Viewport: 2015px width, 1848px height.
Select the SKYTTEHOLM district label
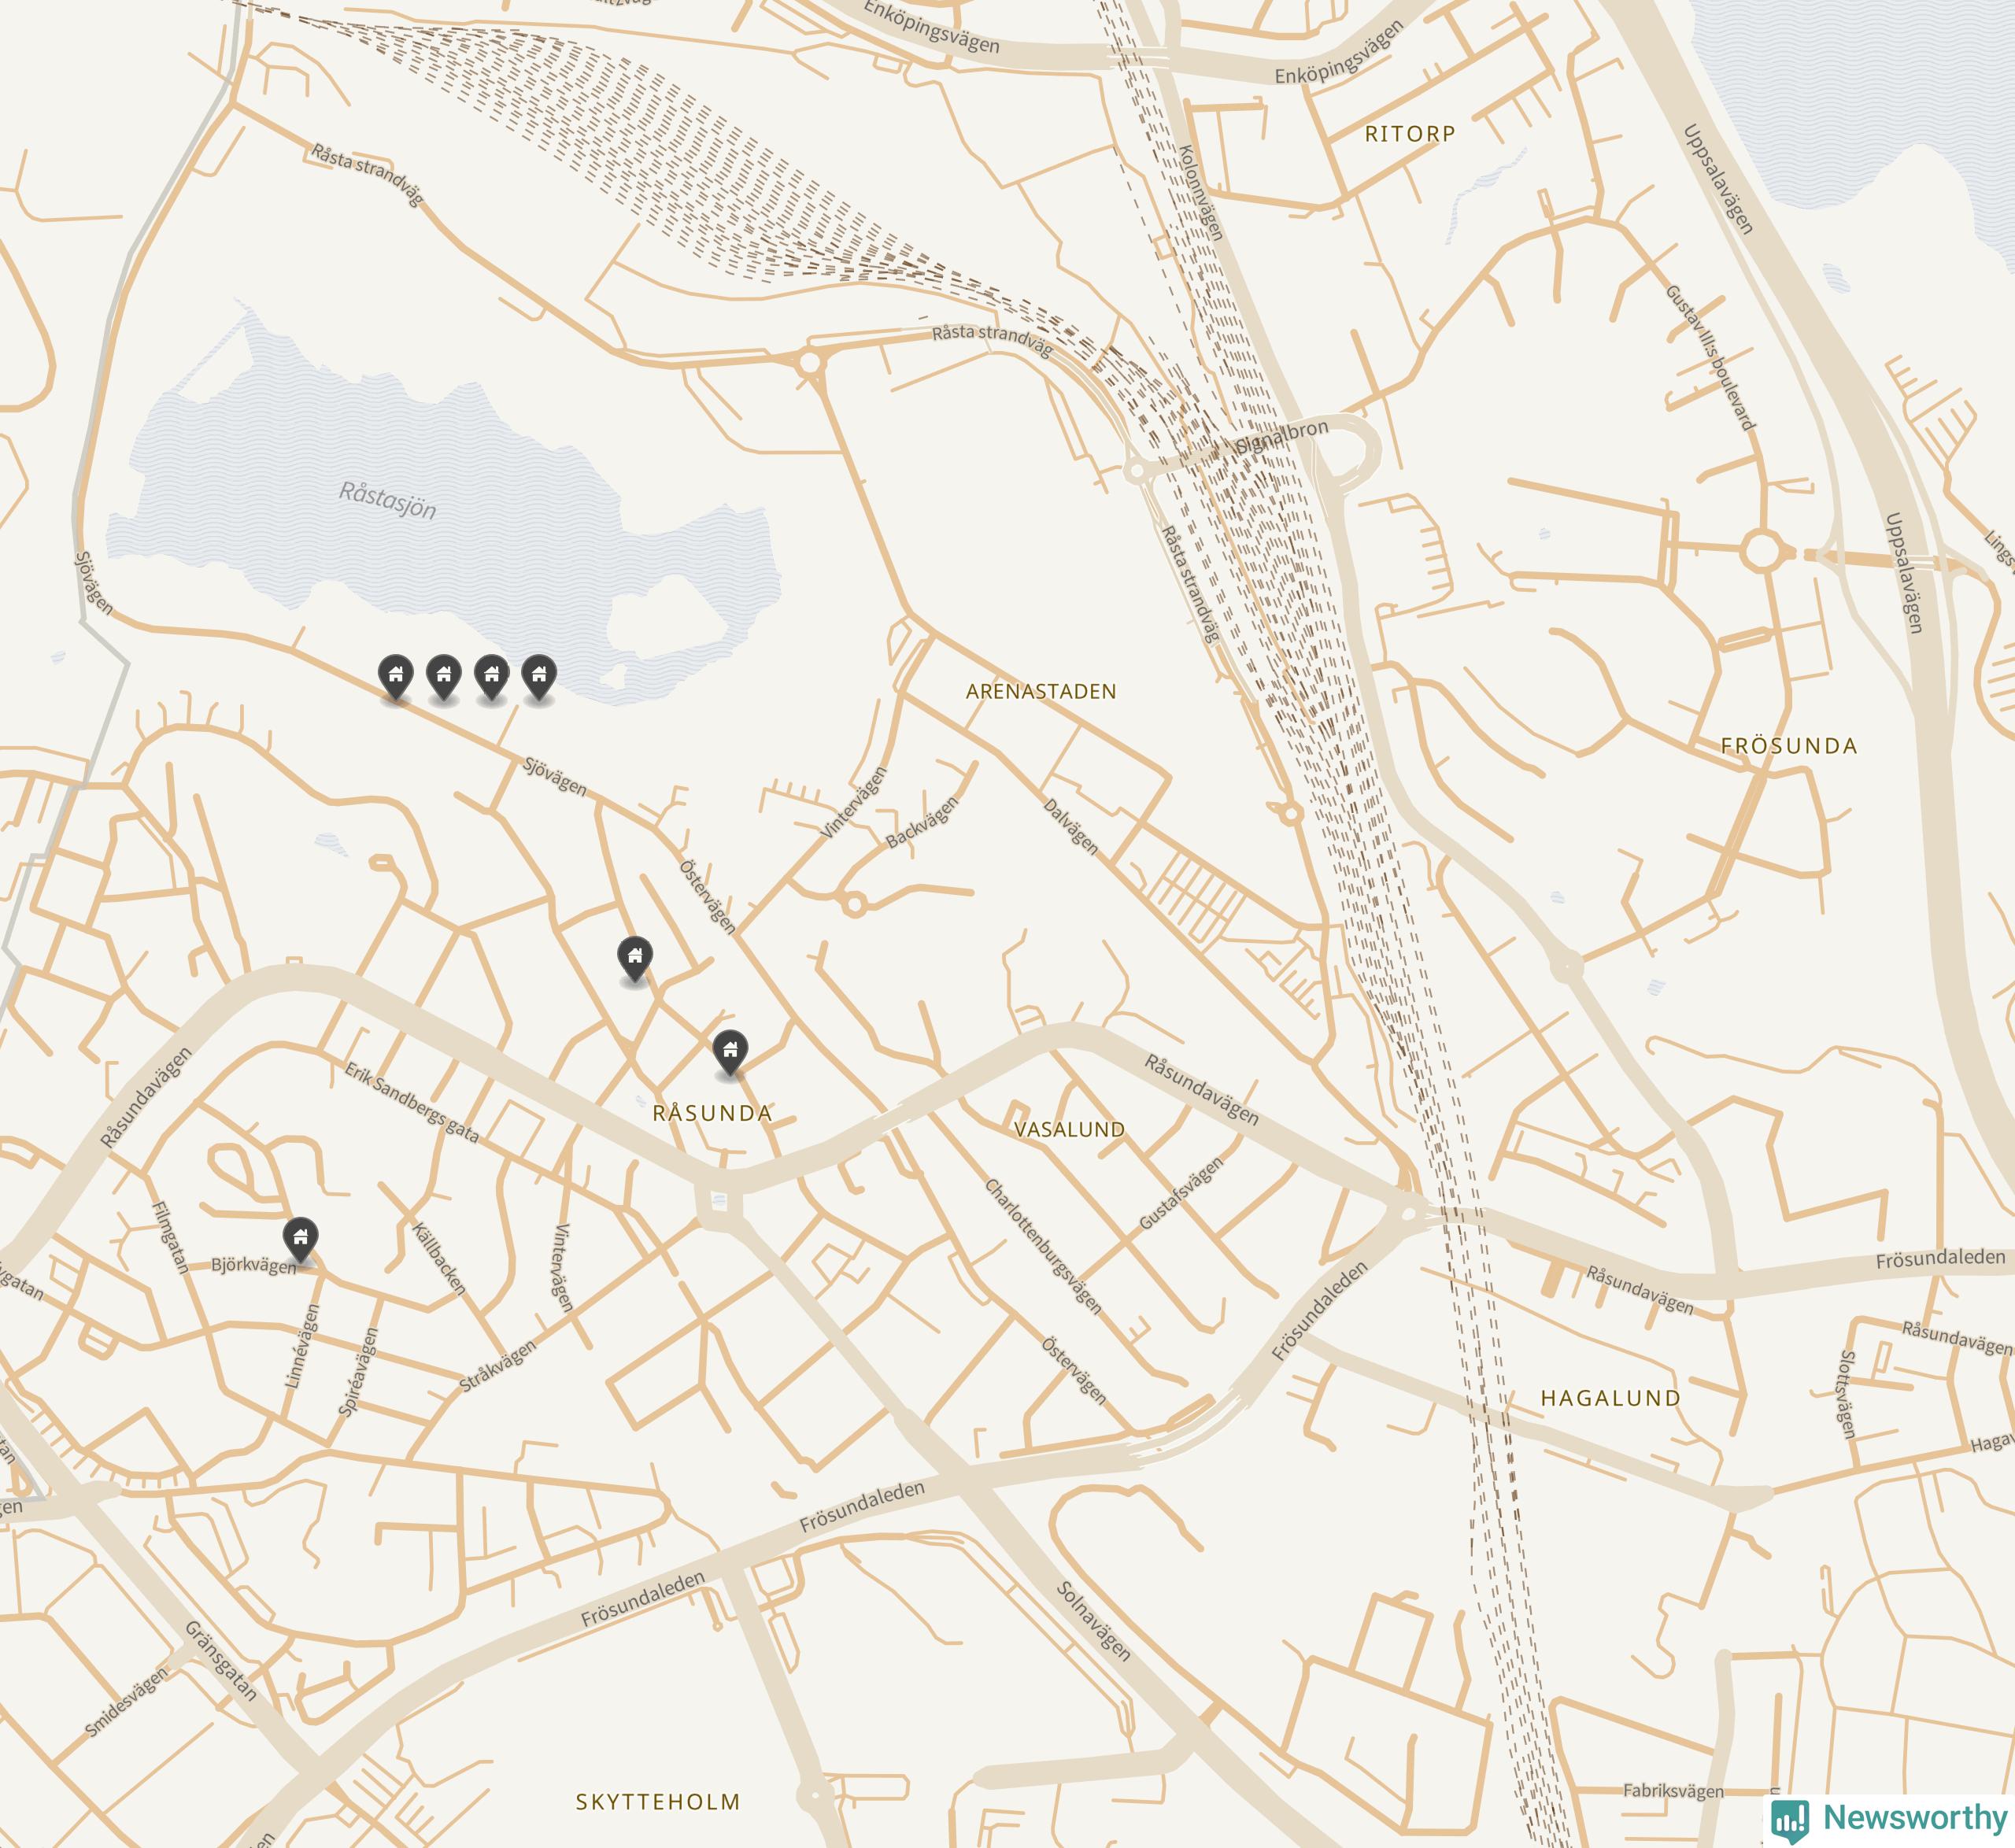pyautogui.click(x=658, y=1802)
